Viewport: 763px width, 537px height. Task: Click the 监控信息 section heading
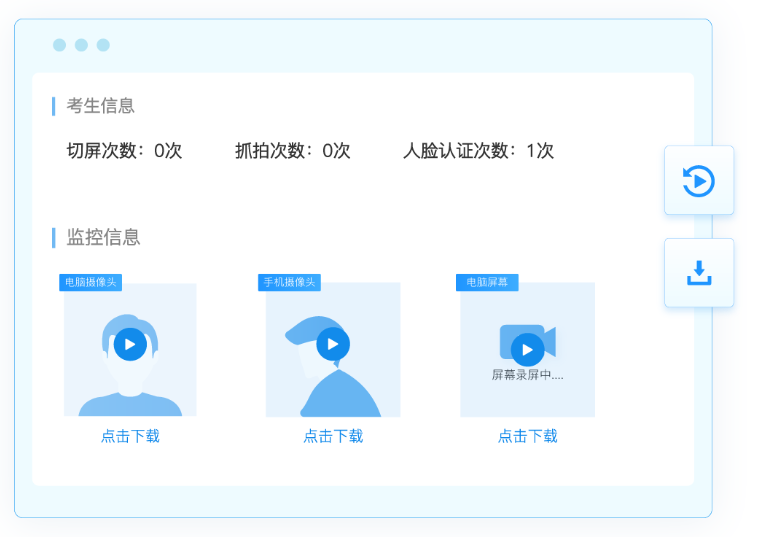(103, 237)
